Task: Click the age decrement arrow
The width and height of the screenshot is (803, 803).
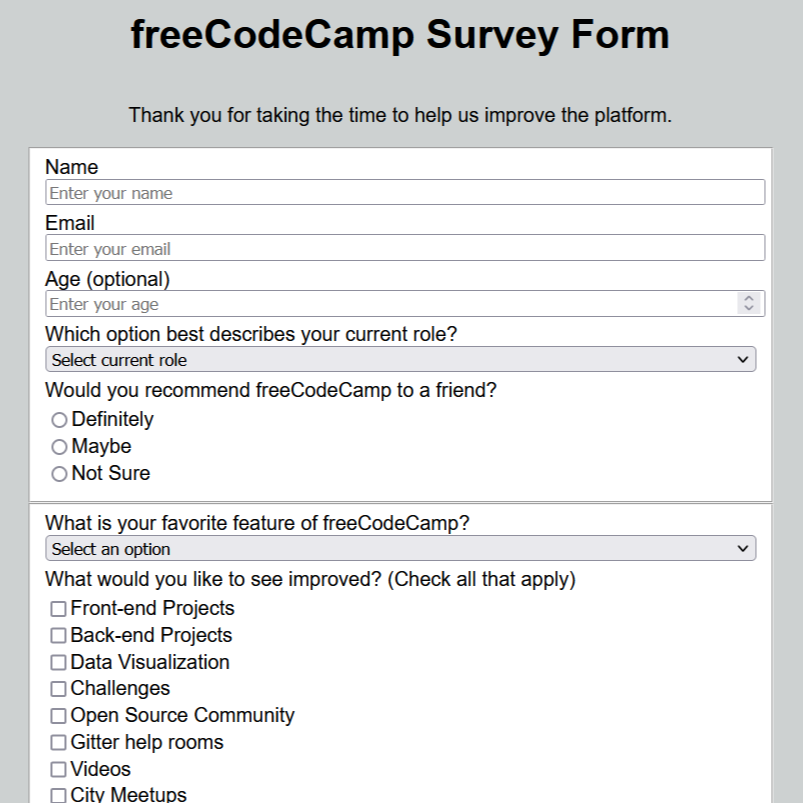Action: 749,308
